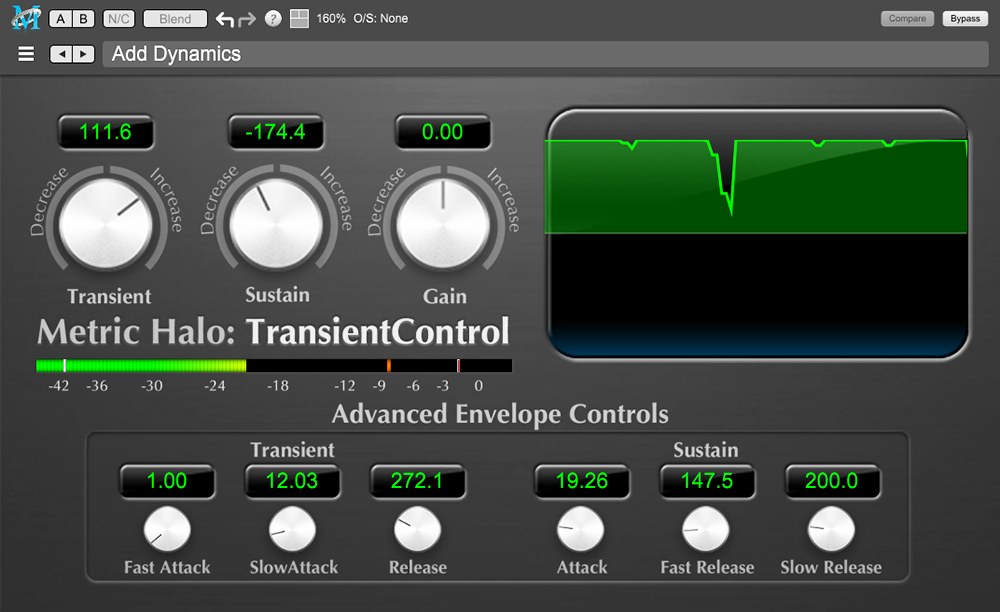Click the redo arrow icon
The width and height of the screenshot is (1000, 612).
(x=247, y=19)
